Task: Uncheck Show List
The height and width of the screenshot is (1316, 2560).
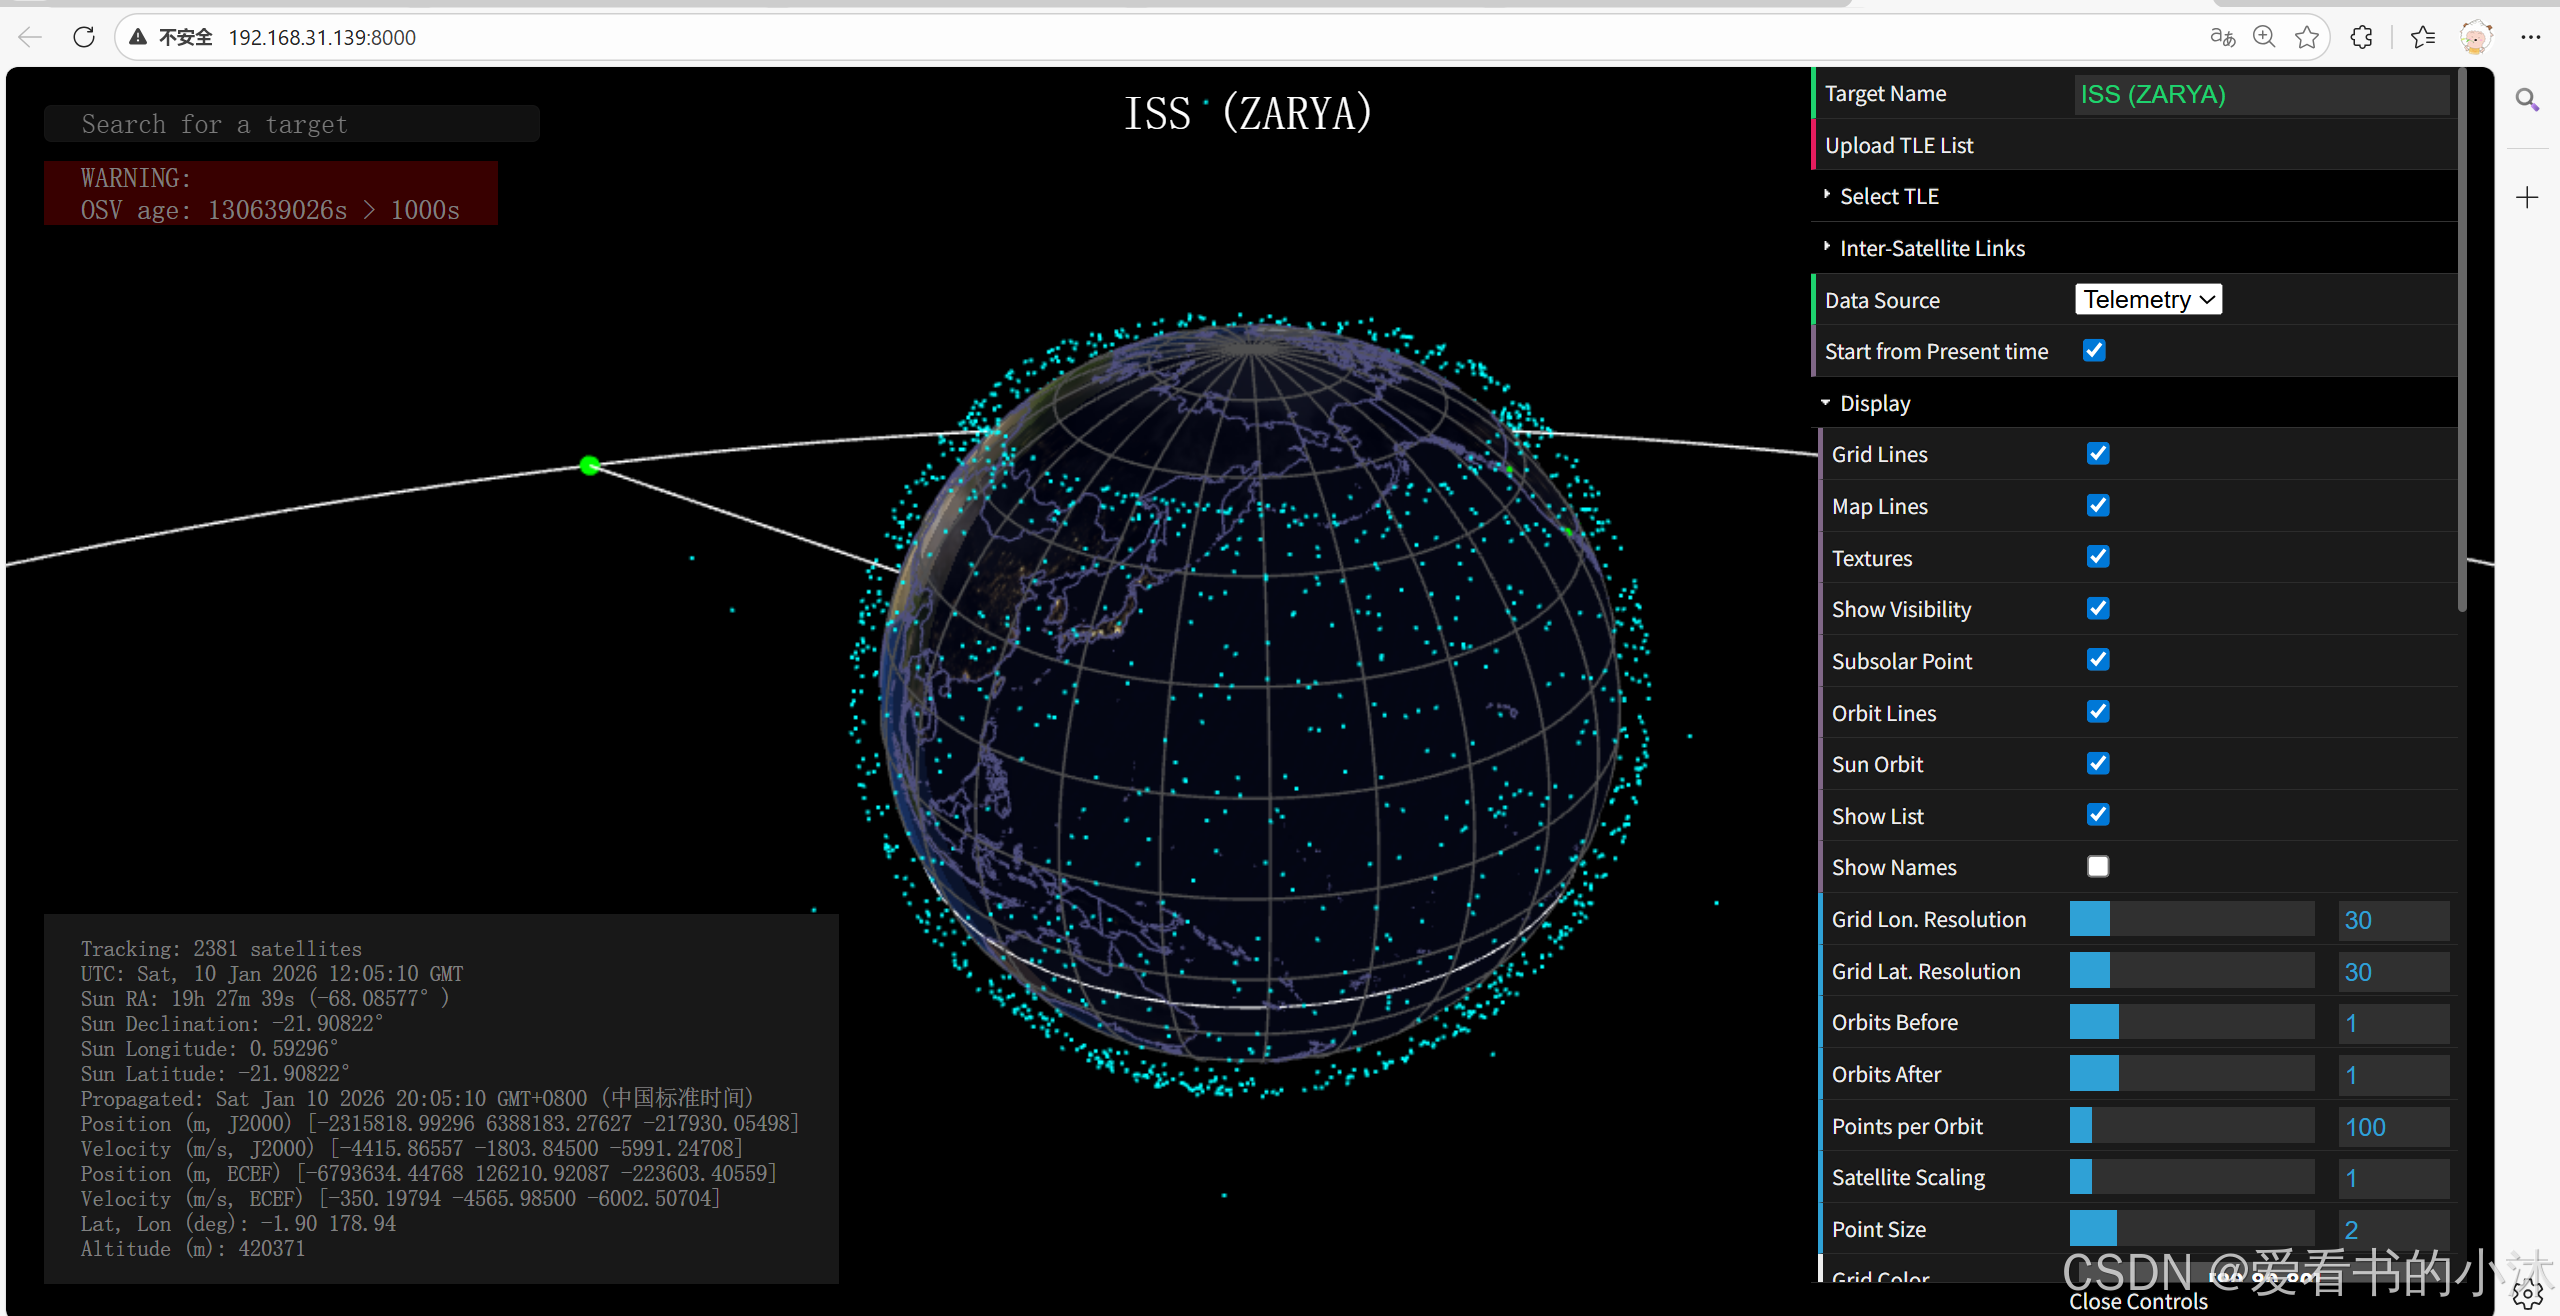Action: click(2098, 815)
